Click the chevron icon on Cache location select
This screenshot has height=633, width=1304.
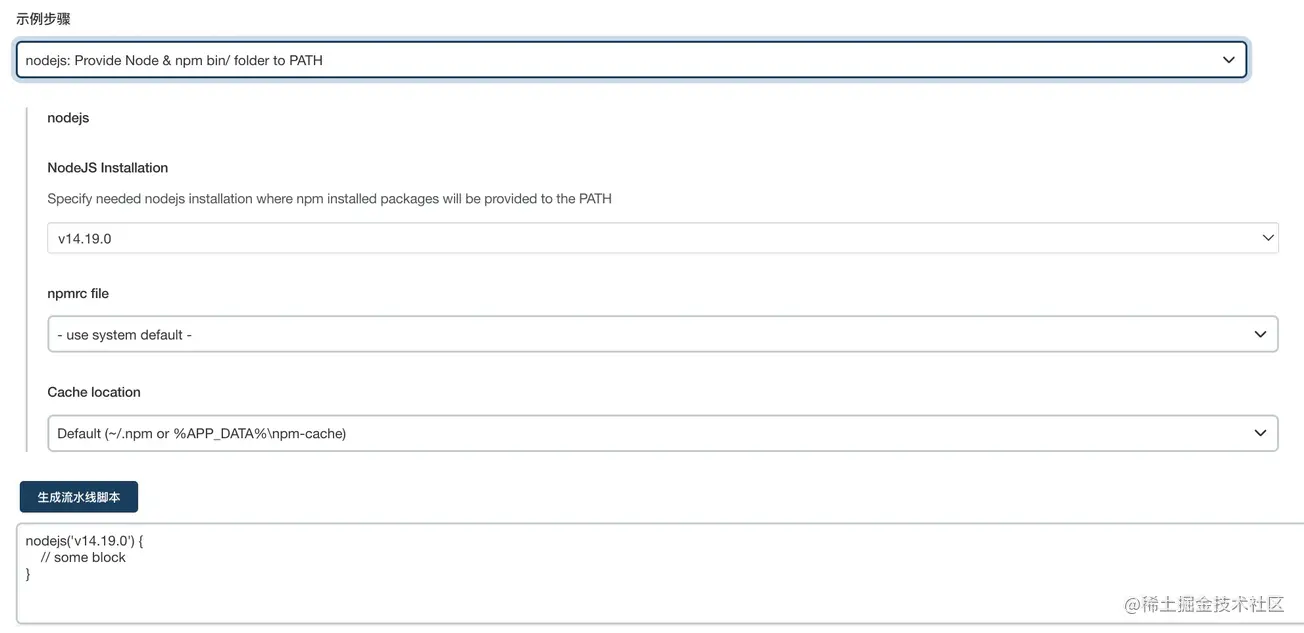click(x=1260, y=433)
